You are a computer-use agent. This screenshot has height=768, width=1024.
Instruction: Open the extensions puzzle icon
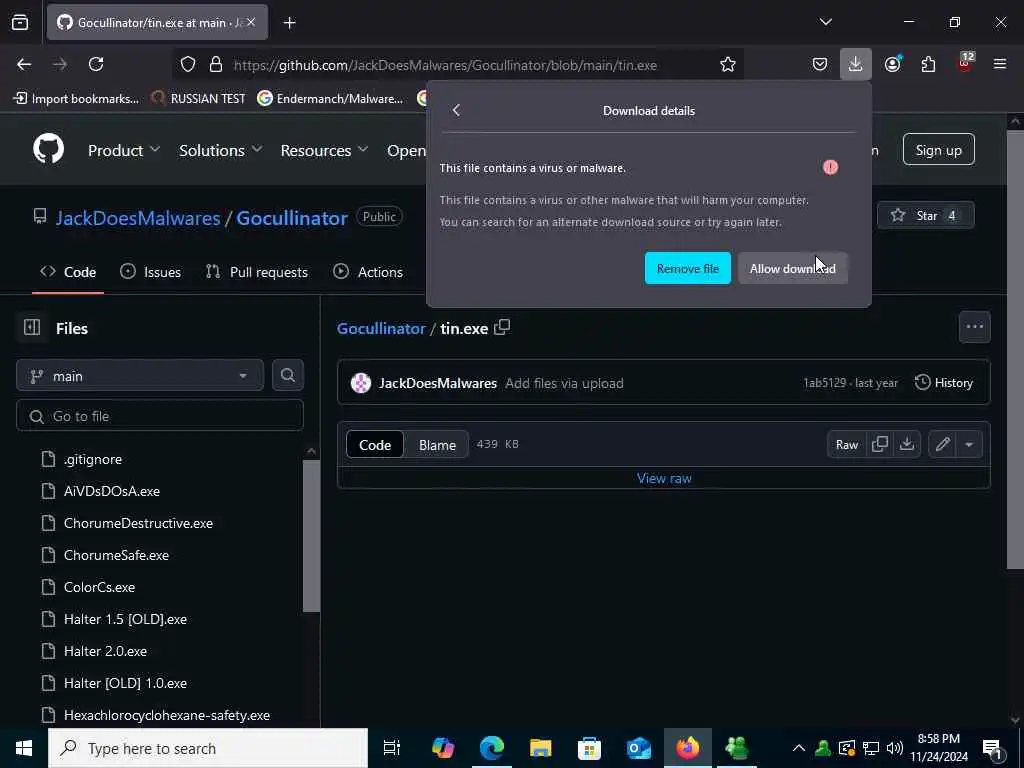(x=928, y=64)
